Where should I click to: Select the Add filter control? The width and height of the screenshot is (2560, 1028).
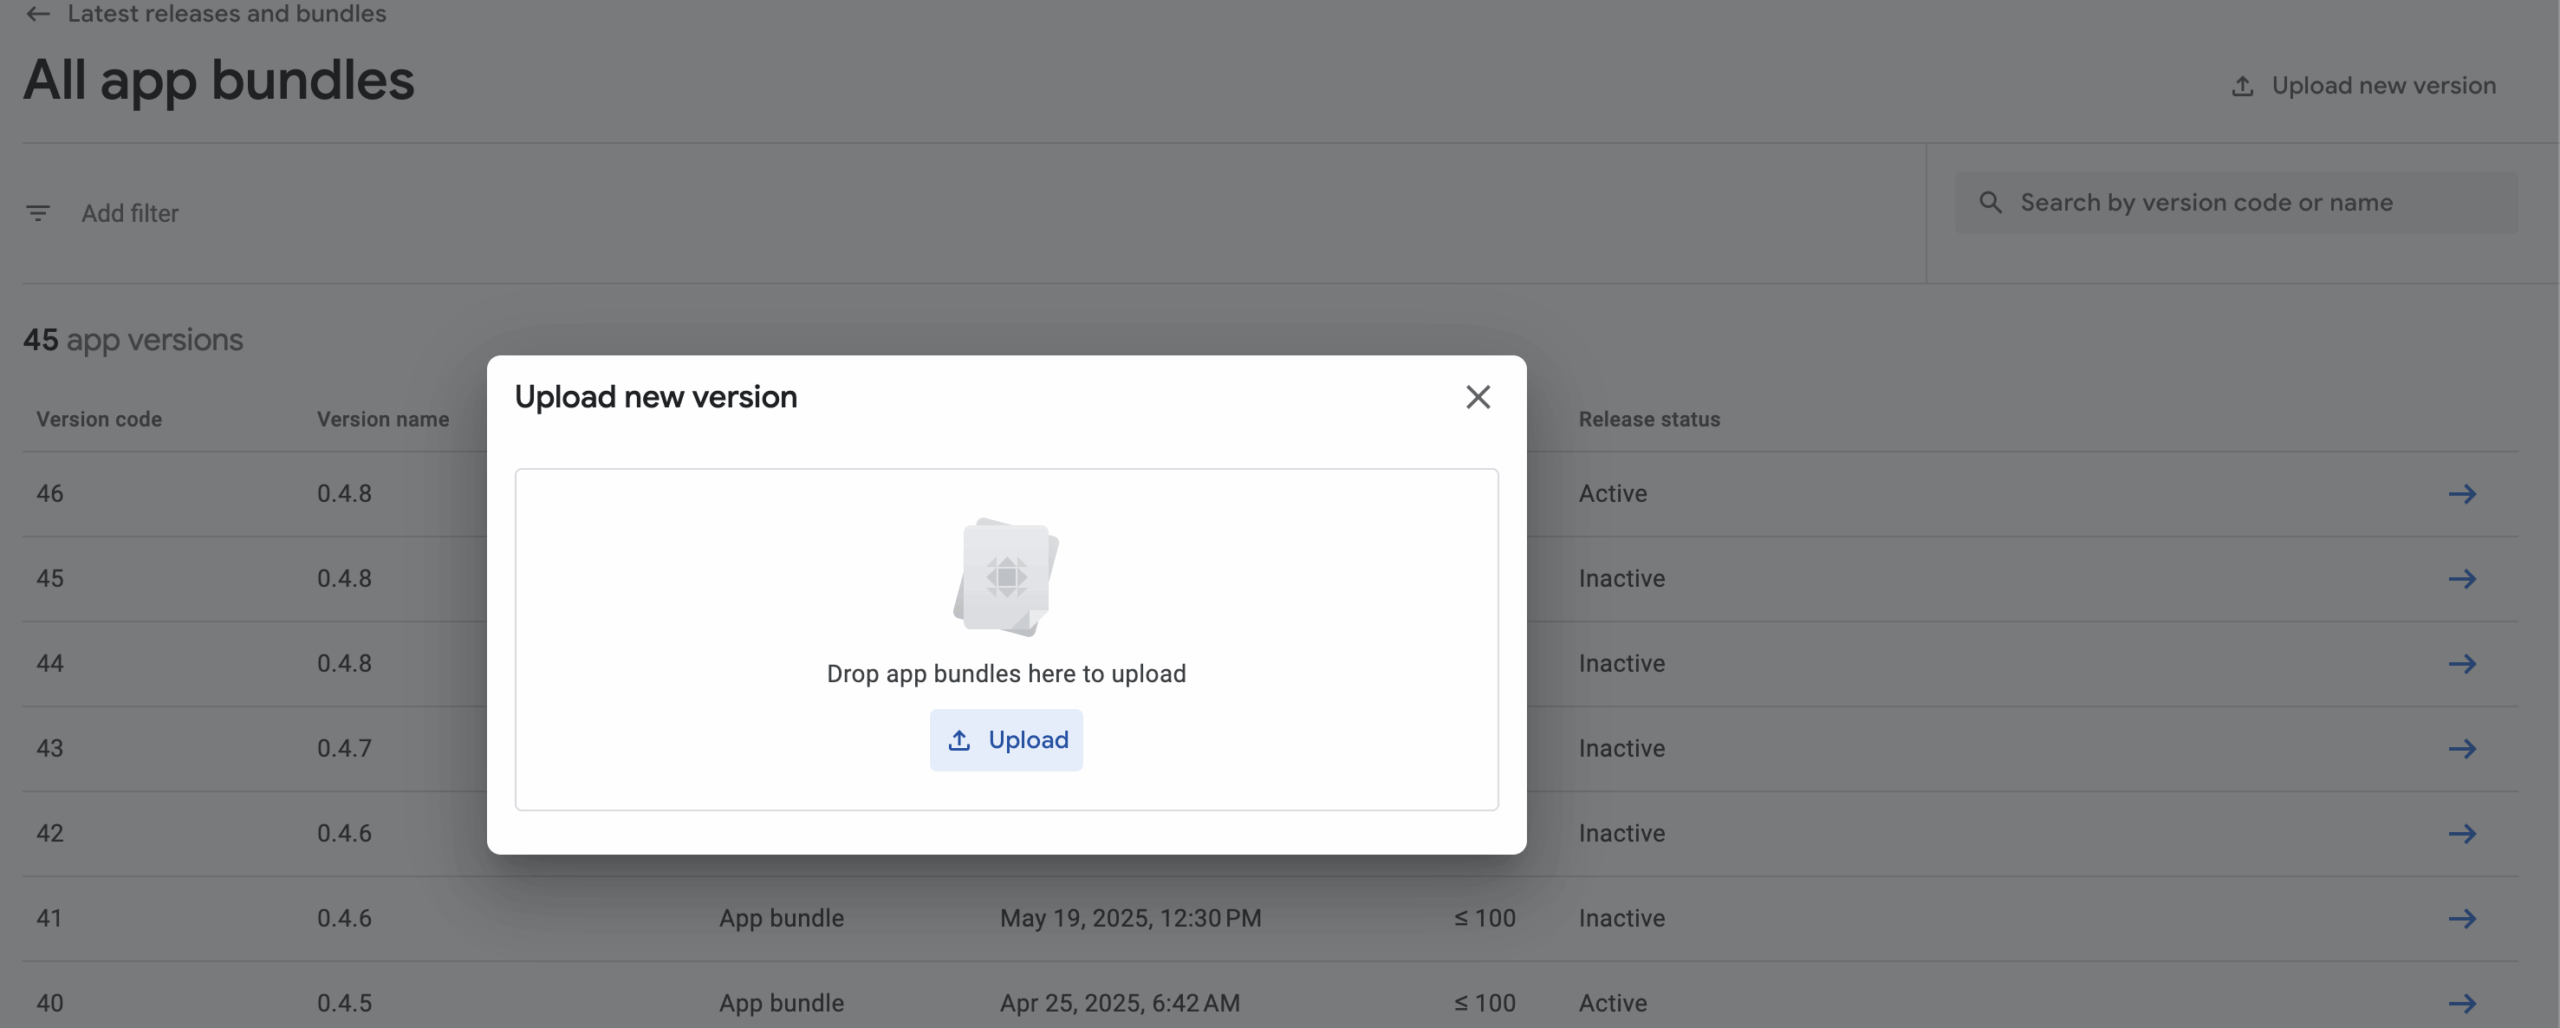pyautogui.click(x=130, y=213)
